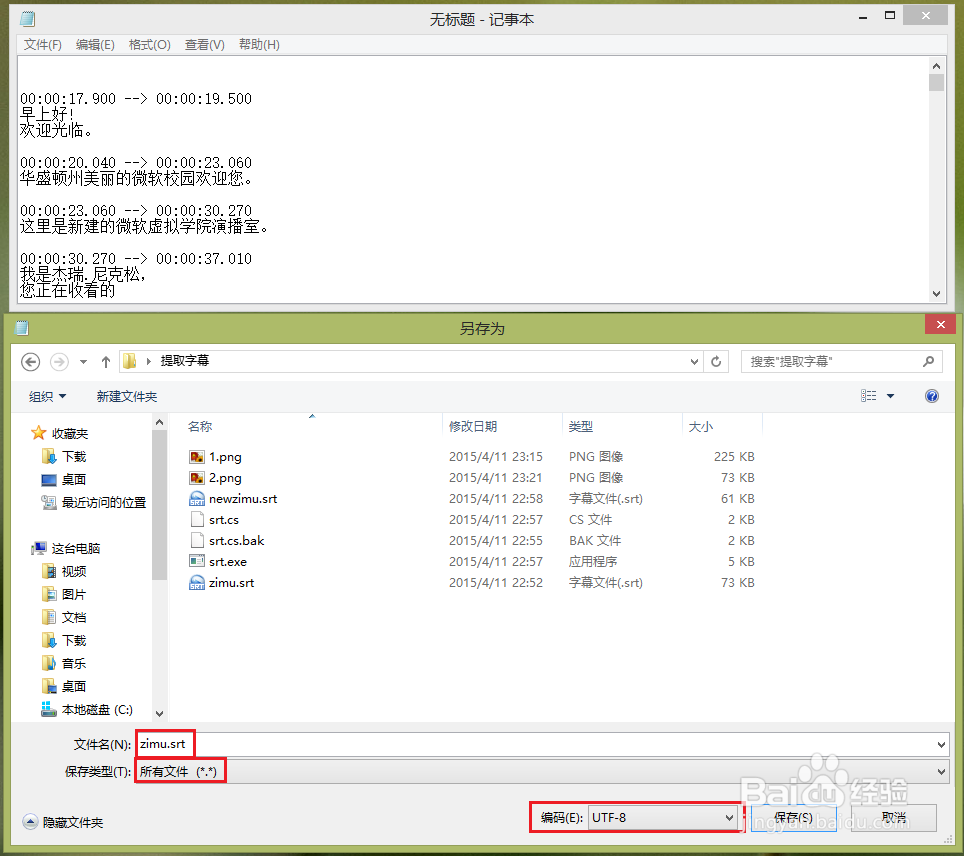The image size is (964, 856).
Task: Go up one folder level
Action: coord(106,362)
